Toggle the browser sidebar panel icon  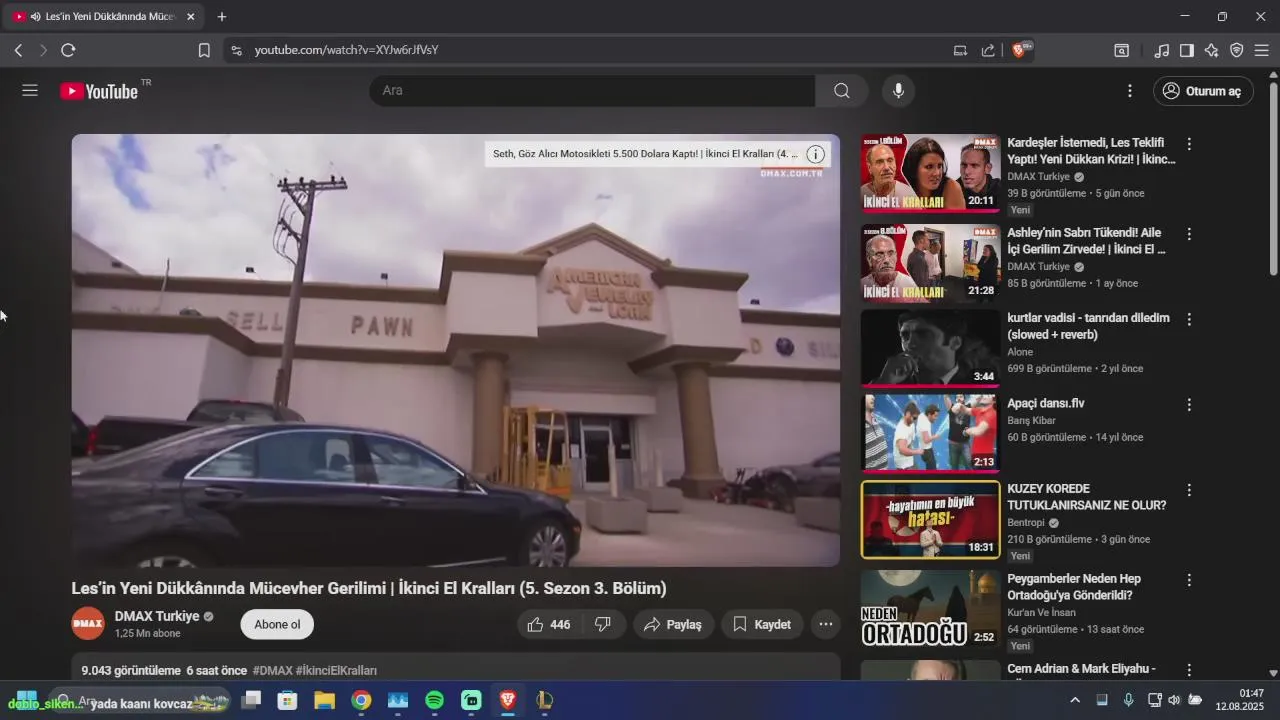[x=1187, y=50]
